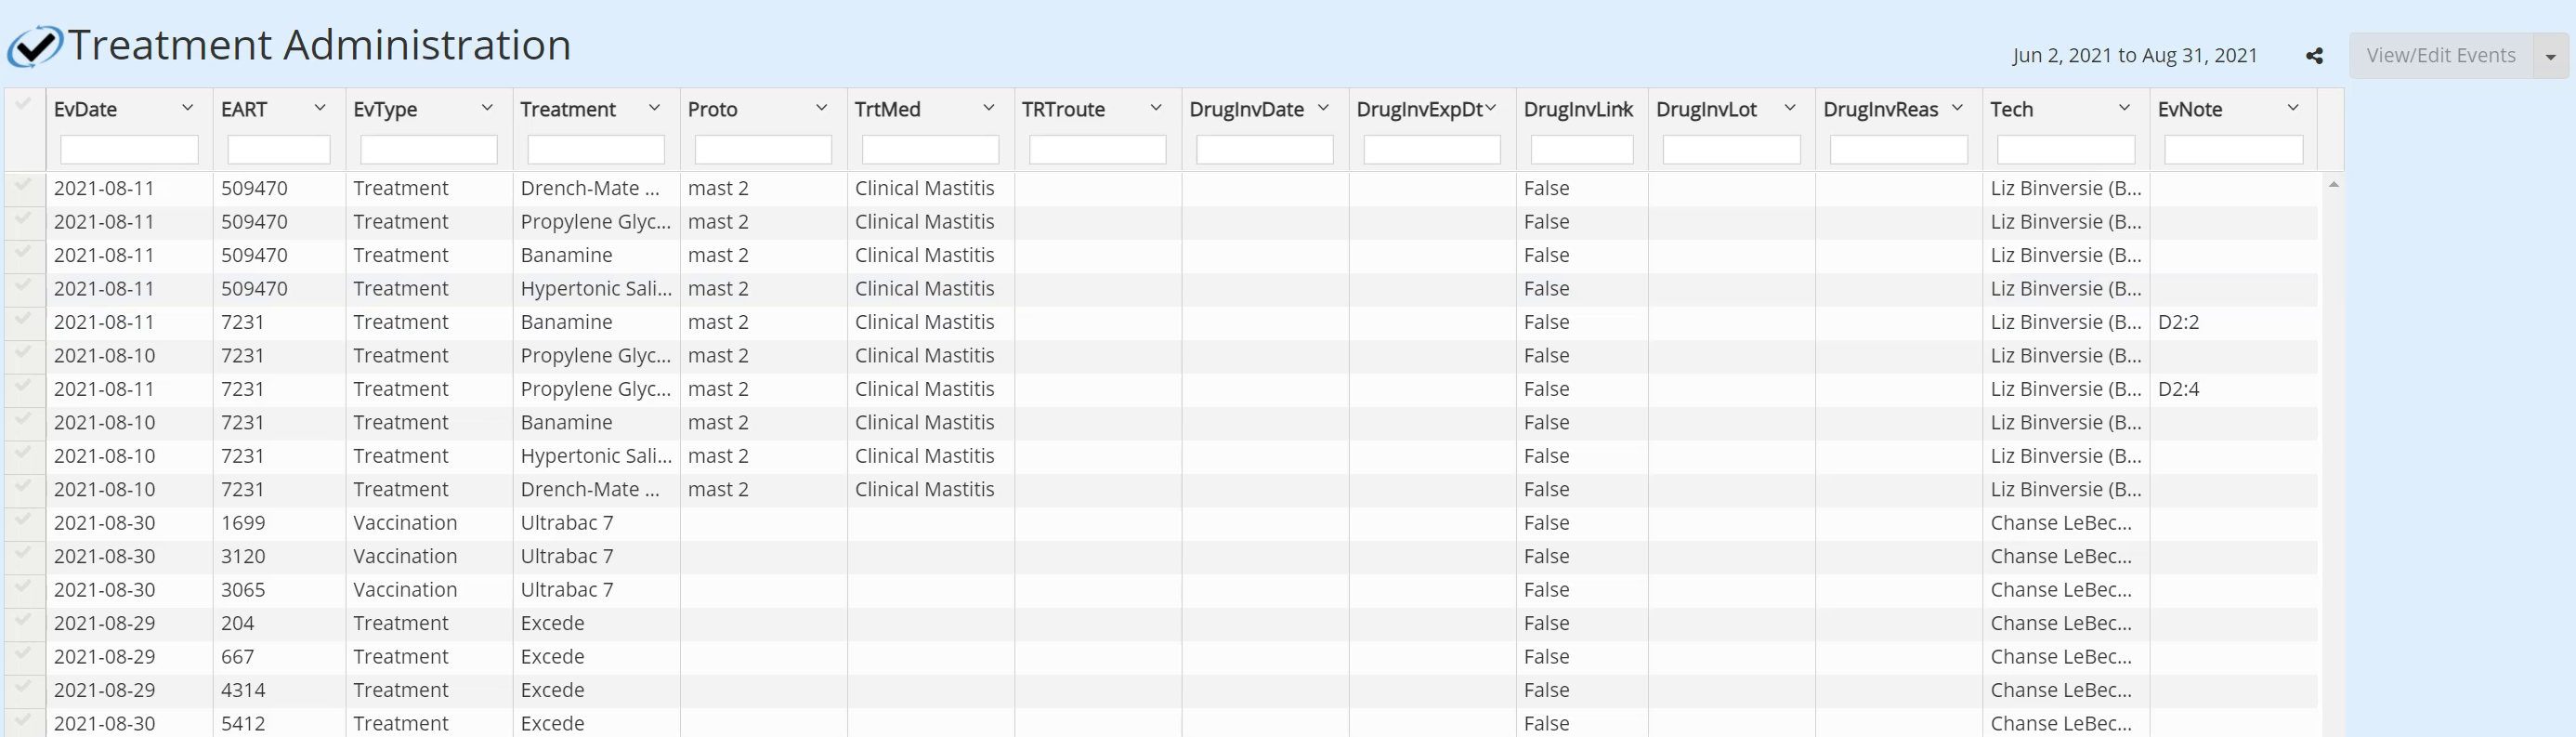This screenshot has height=737, width=2576.
Task: Click the EvNote filter input field
Action: [2233, 150]
